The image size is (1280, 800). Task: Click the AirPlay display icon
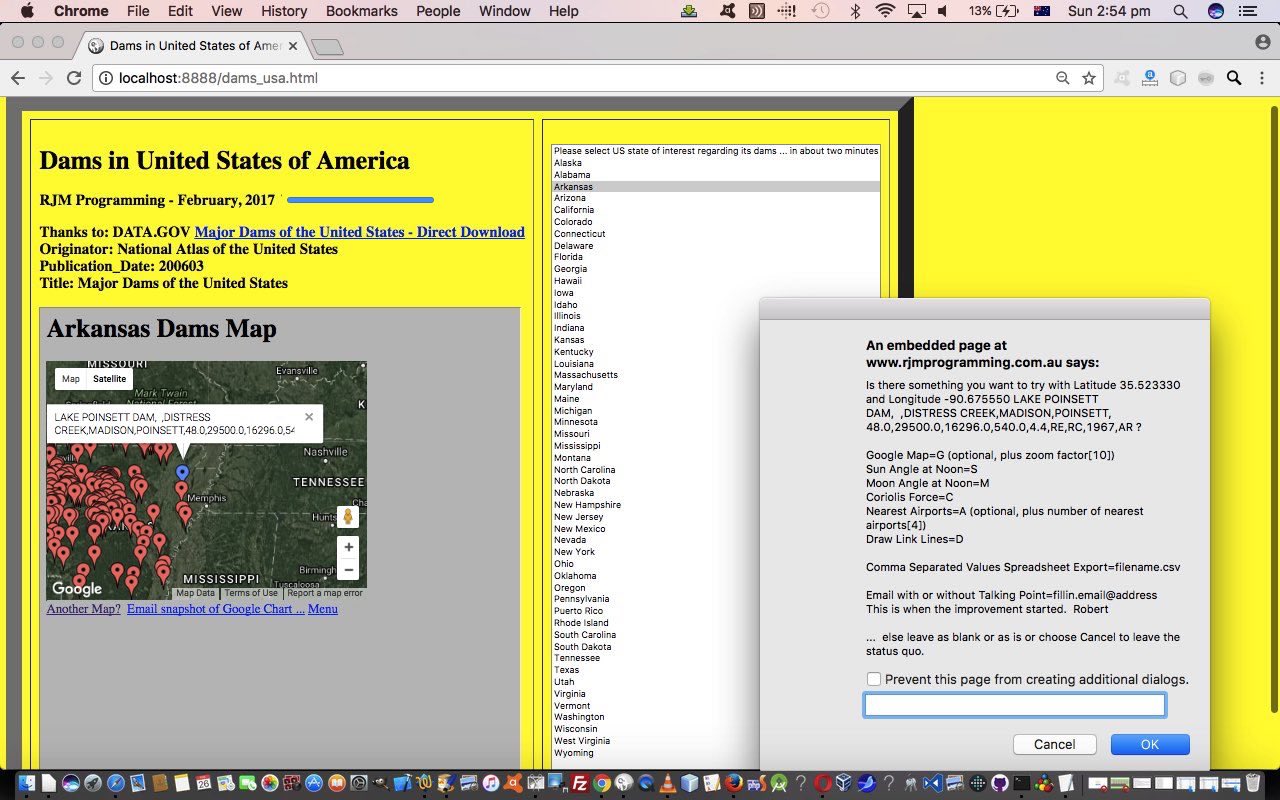(x=916, y=11)
